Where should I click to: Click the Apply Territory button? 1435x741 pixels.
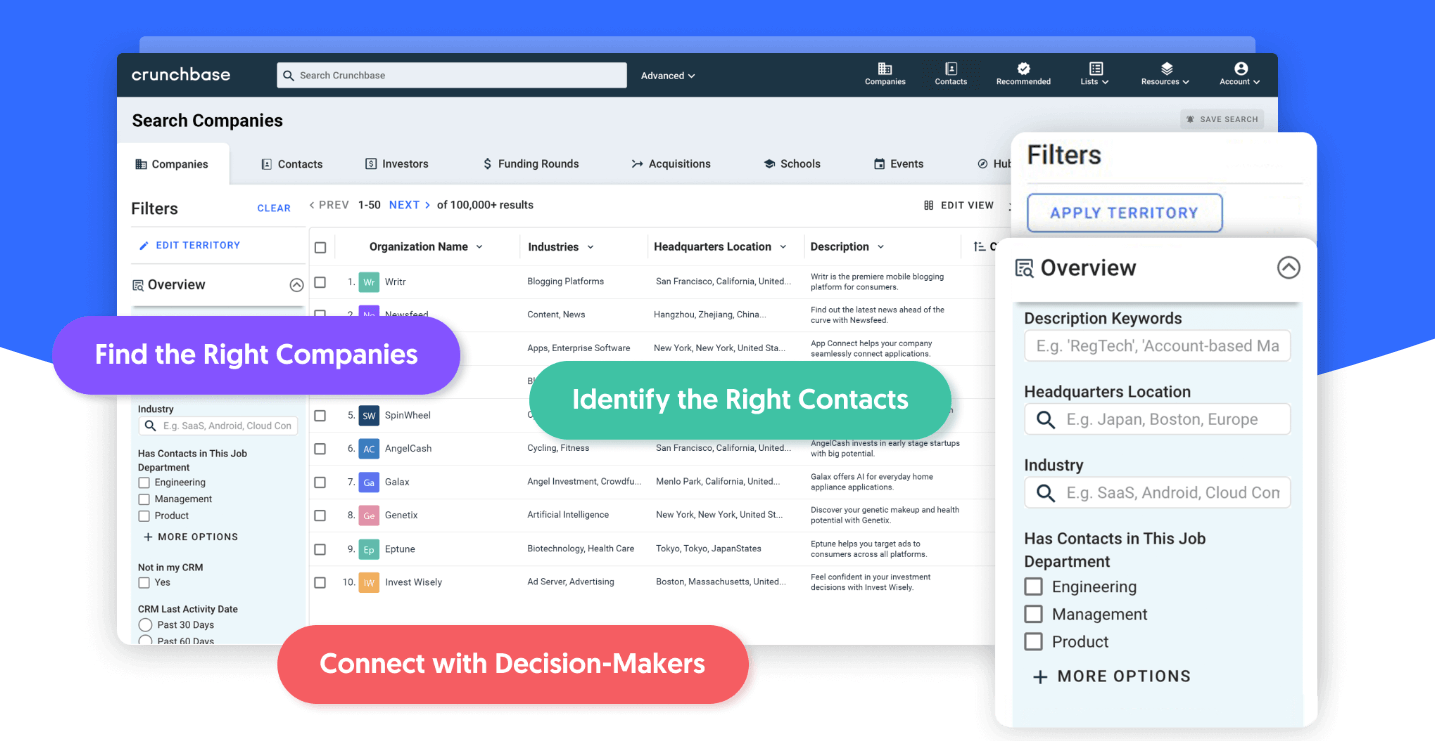[1124, 212]
